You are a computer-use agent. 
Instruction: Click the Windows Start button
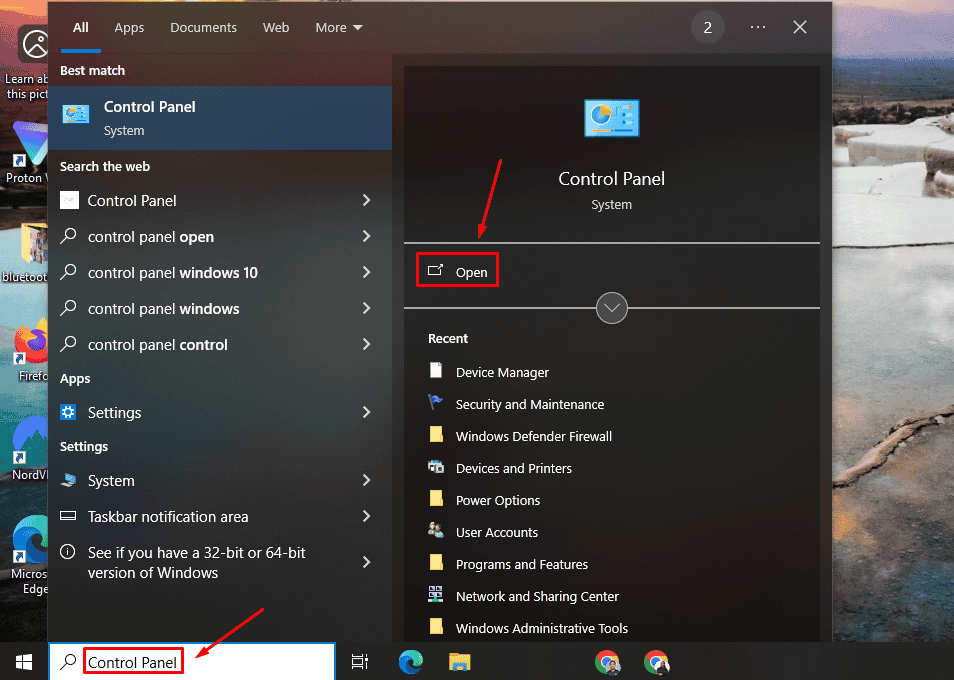click(x=22, y=661)
